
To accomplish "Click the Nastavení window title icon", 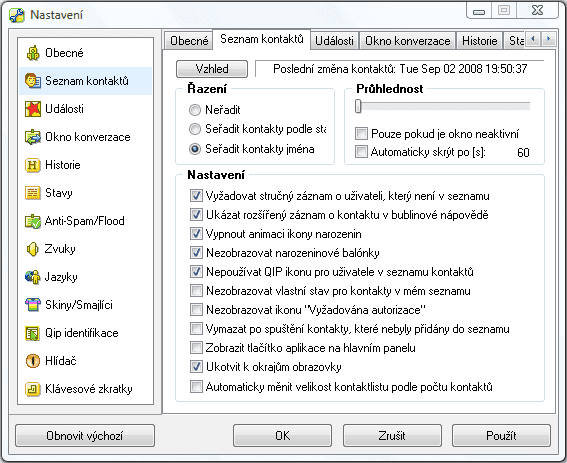I will pos(17,15).
